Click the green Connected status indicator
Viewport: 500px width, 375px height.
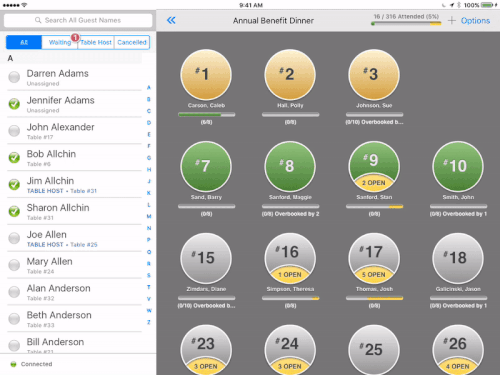point(13,364)
